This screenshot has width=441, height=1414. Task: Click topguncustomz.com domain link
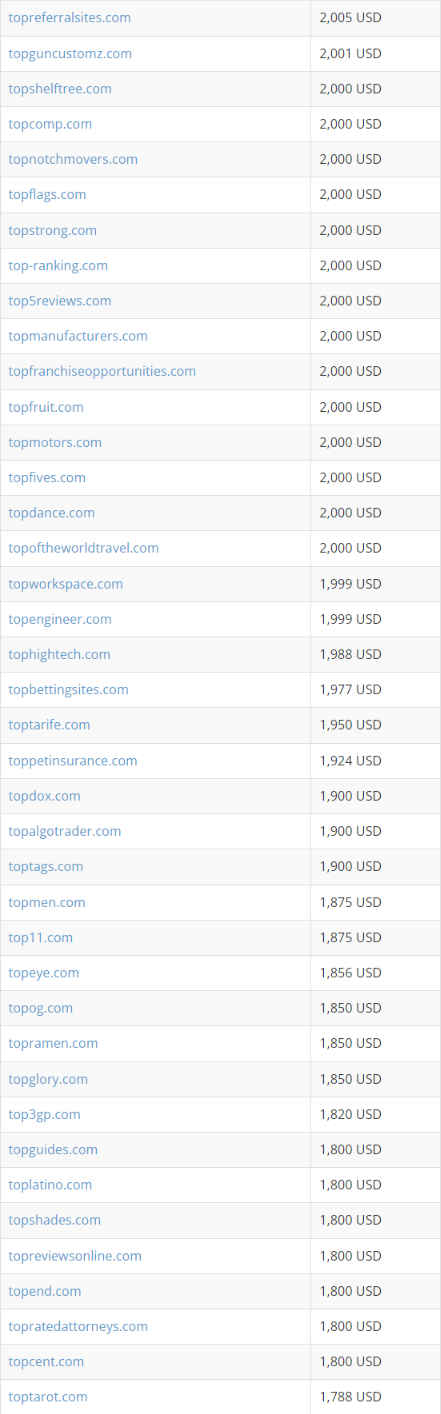(x=70, y=53)
